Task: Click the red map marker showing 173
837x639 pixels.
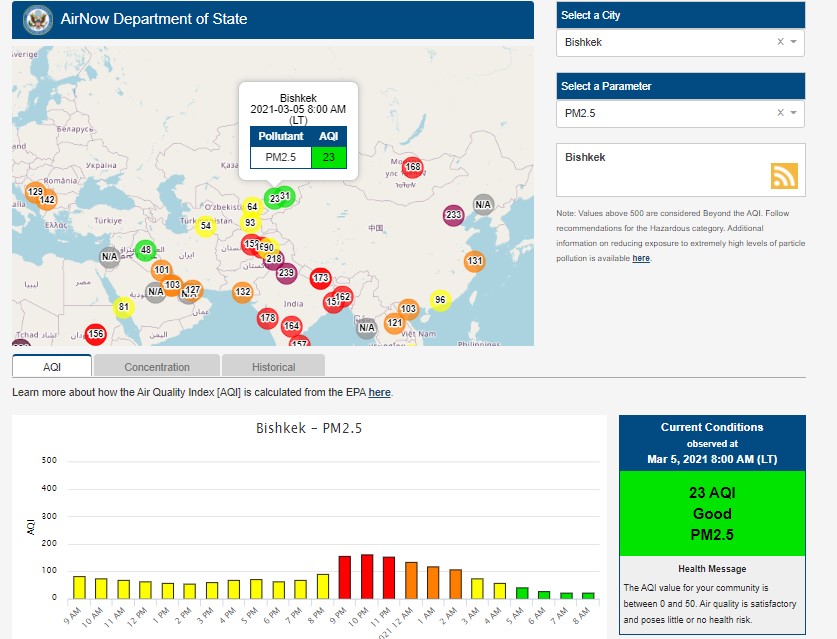Action: [320, 278]
